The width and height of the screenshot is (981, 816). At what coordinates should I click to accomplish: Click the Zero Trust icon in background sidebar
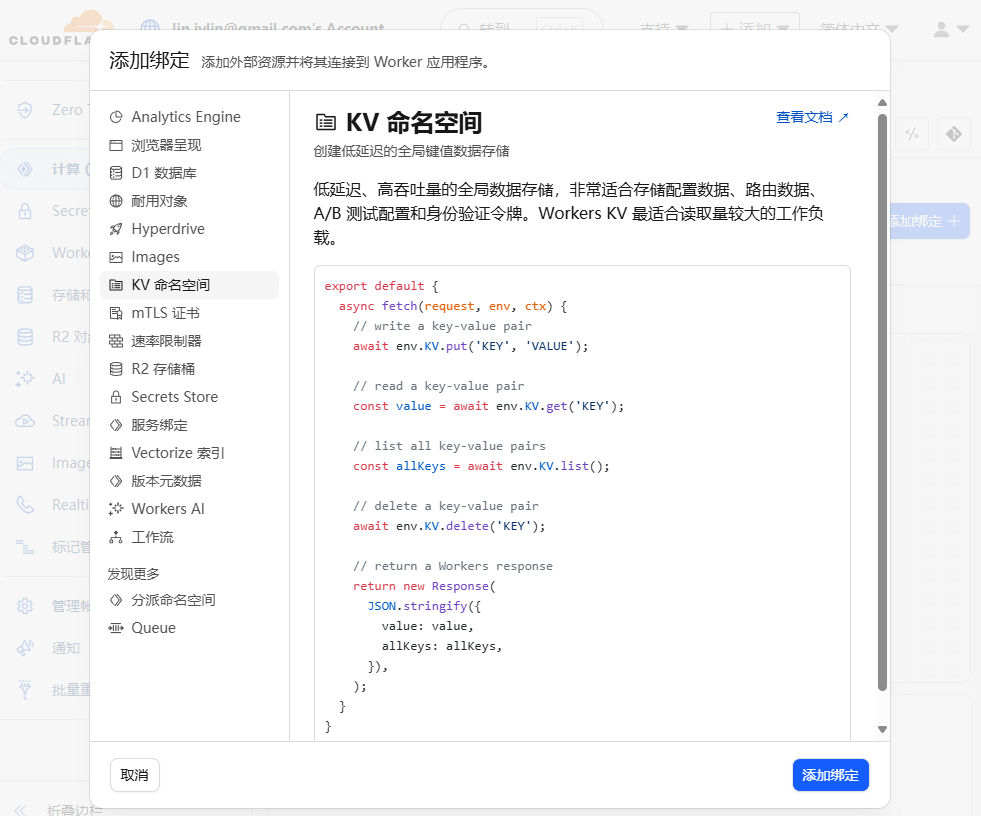click(24, 110)
